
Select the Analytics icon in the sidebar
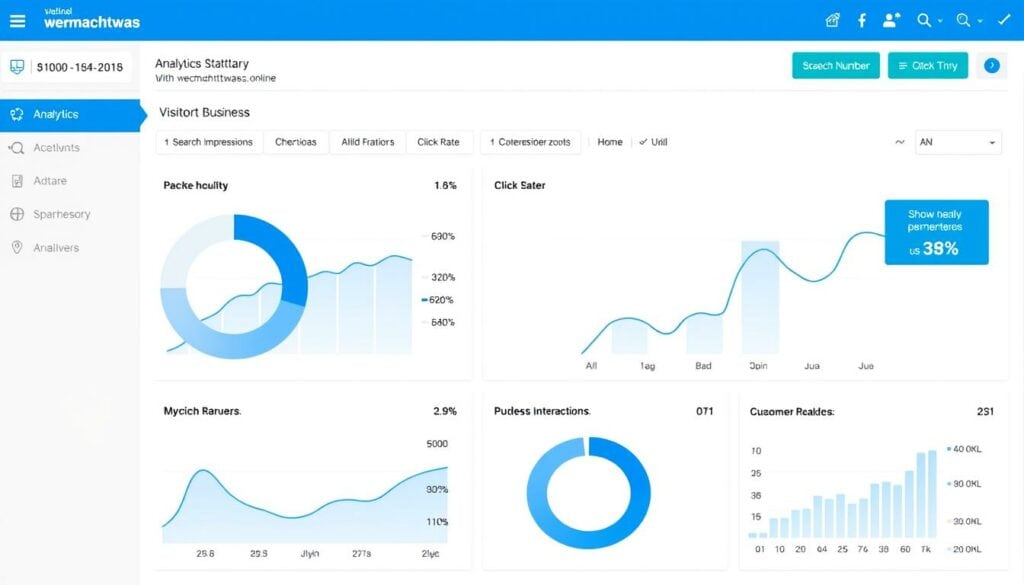[x=18, y=115]
